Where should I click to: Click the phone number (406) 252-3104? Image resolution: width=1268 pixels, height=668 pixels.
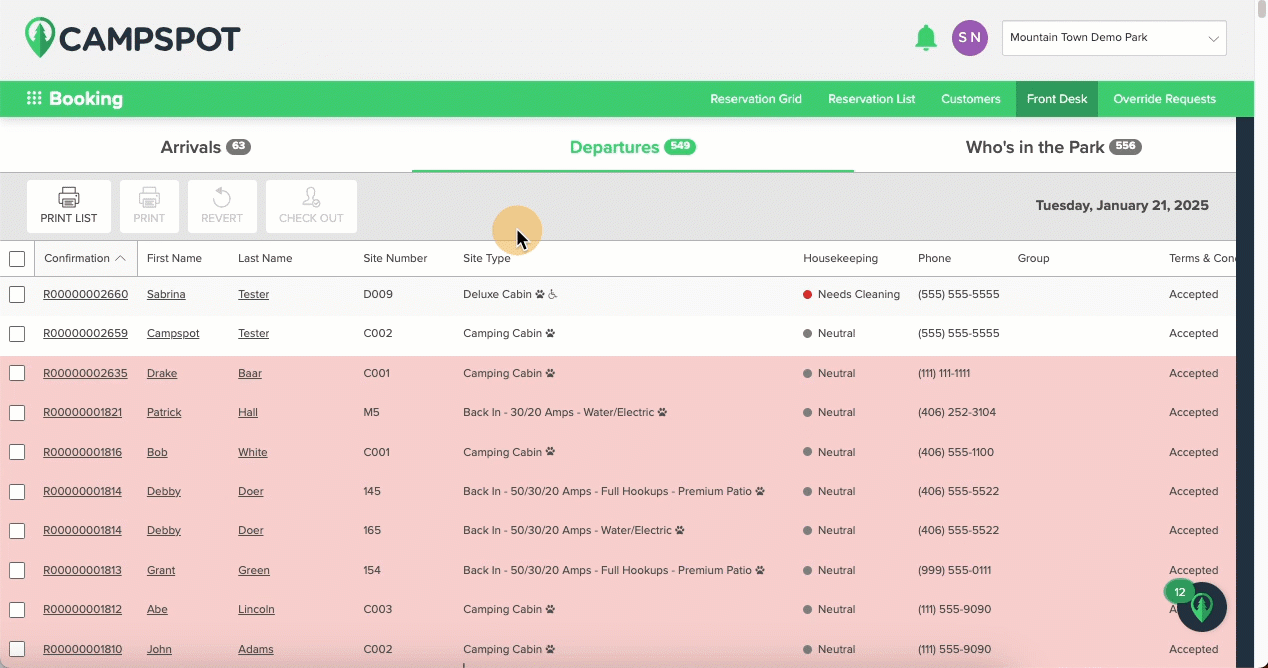(x=957, y=412)
